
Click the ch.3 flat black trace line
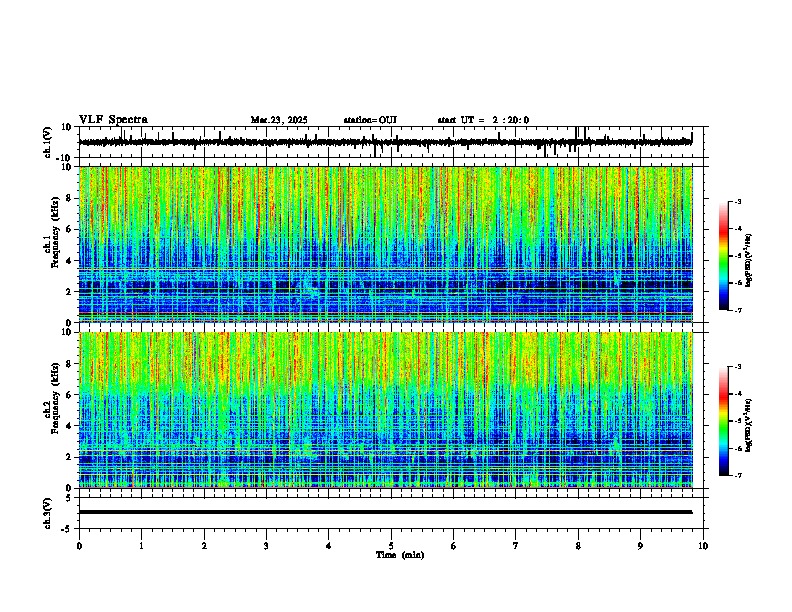[x=385, y=512]
